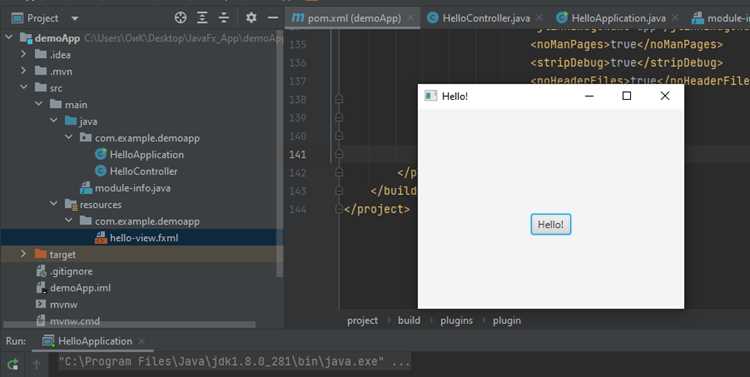Switch to module-info tab
Viewport: 750px width, 377px height.
(720, 18)
